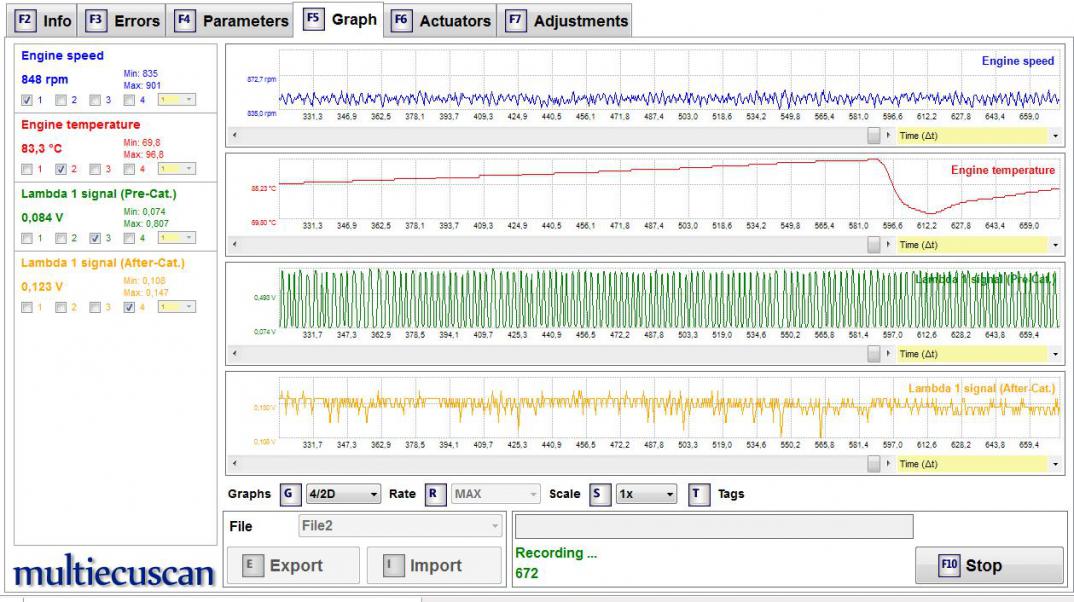Switch to the Parameters tab
1074x602 pixels.
click(232, 21)
